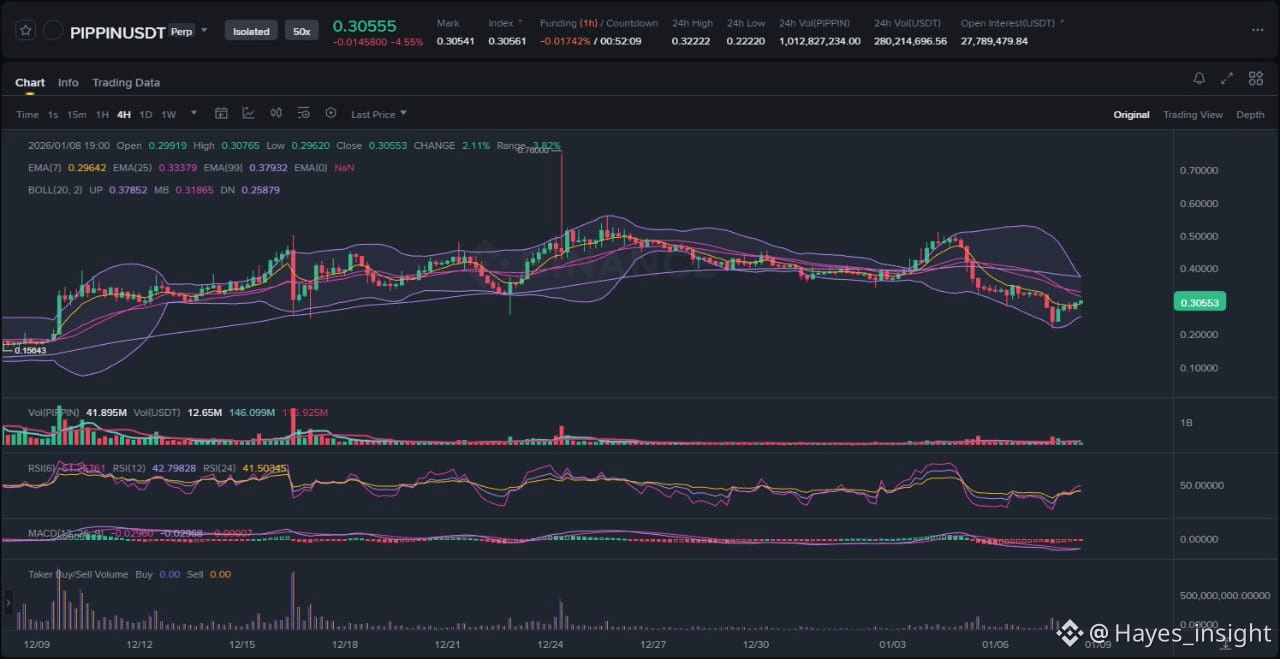Select the 1H interval
1280x659 pixels.
[x=102, y=115]
